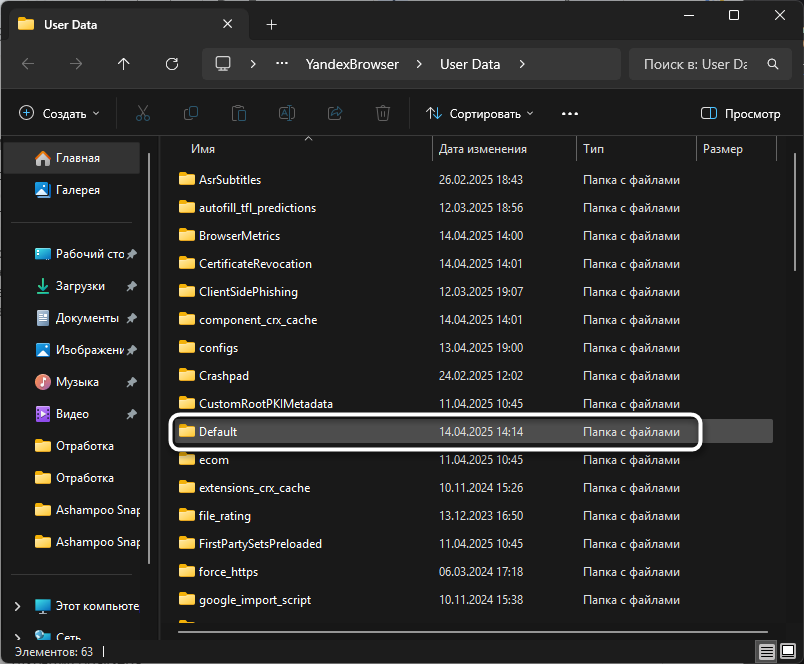Screen dimensions: 804x664
Task: Click the search field Поиск в: User Data
Action: point(695,64)
